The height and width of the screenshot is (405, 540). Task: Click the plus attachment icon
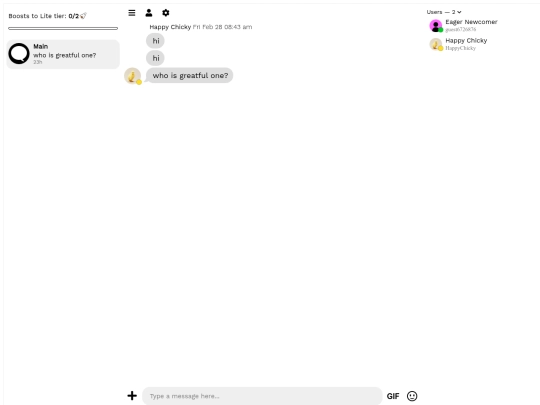(x=132, y=396)
